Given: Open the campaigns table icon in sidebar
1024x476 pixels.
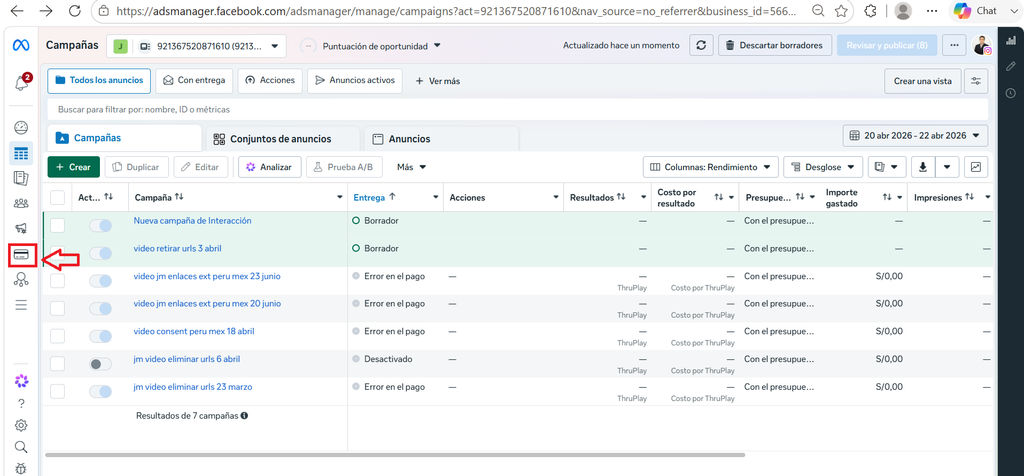Looking at the screenshot, I should click(21, 154).
